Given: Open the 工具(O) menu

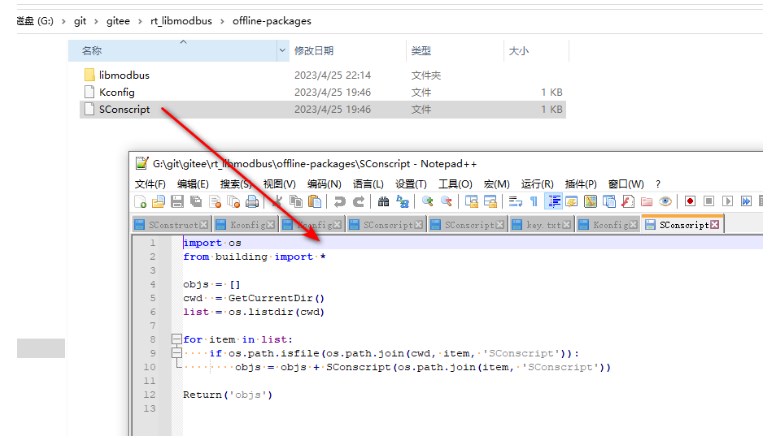Looking at the screenshot, I should pyautogui.click(x=455, y=184).
